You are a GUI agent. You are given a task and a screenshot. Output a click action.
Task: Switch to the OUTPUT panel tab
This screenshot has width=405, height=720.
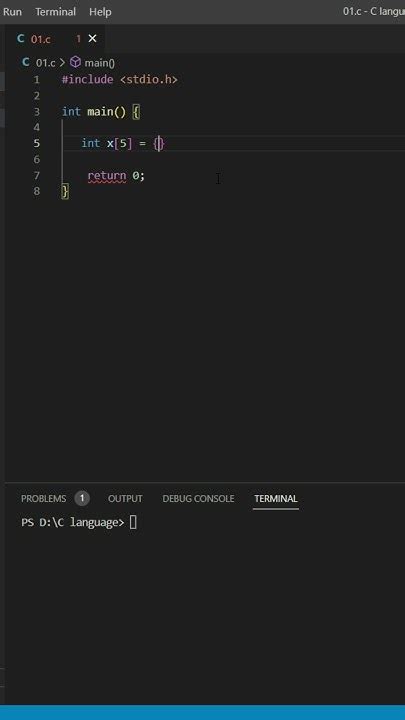coord(125,498)
